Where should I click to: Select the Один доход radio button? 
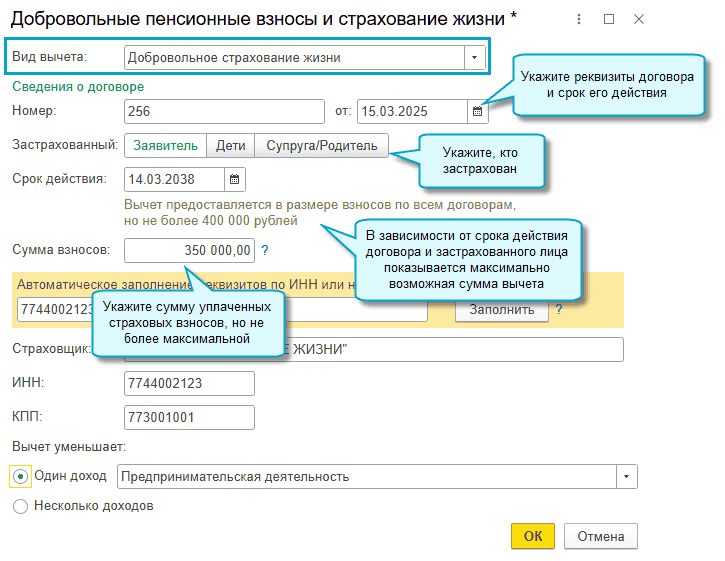click(20, 476)
